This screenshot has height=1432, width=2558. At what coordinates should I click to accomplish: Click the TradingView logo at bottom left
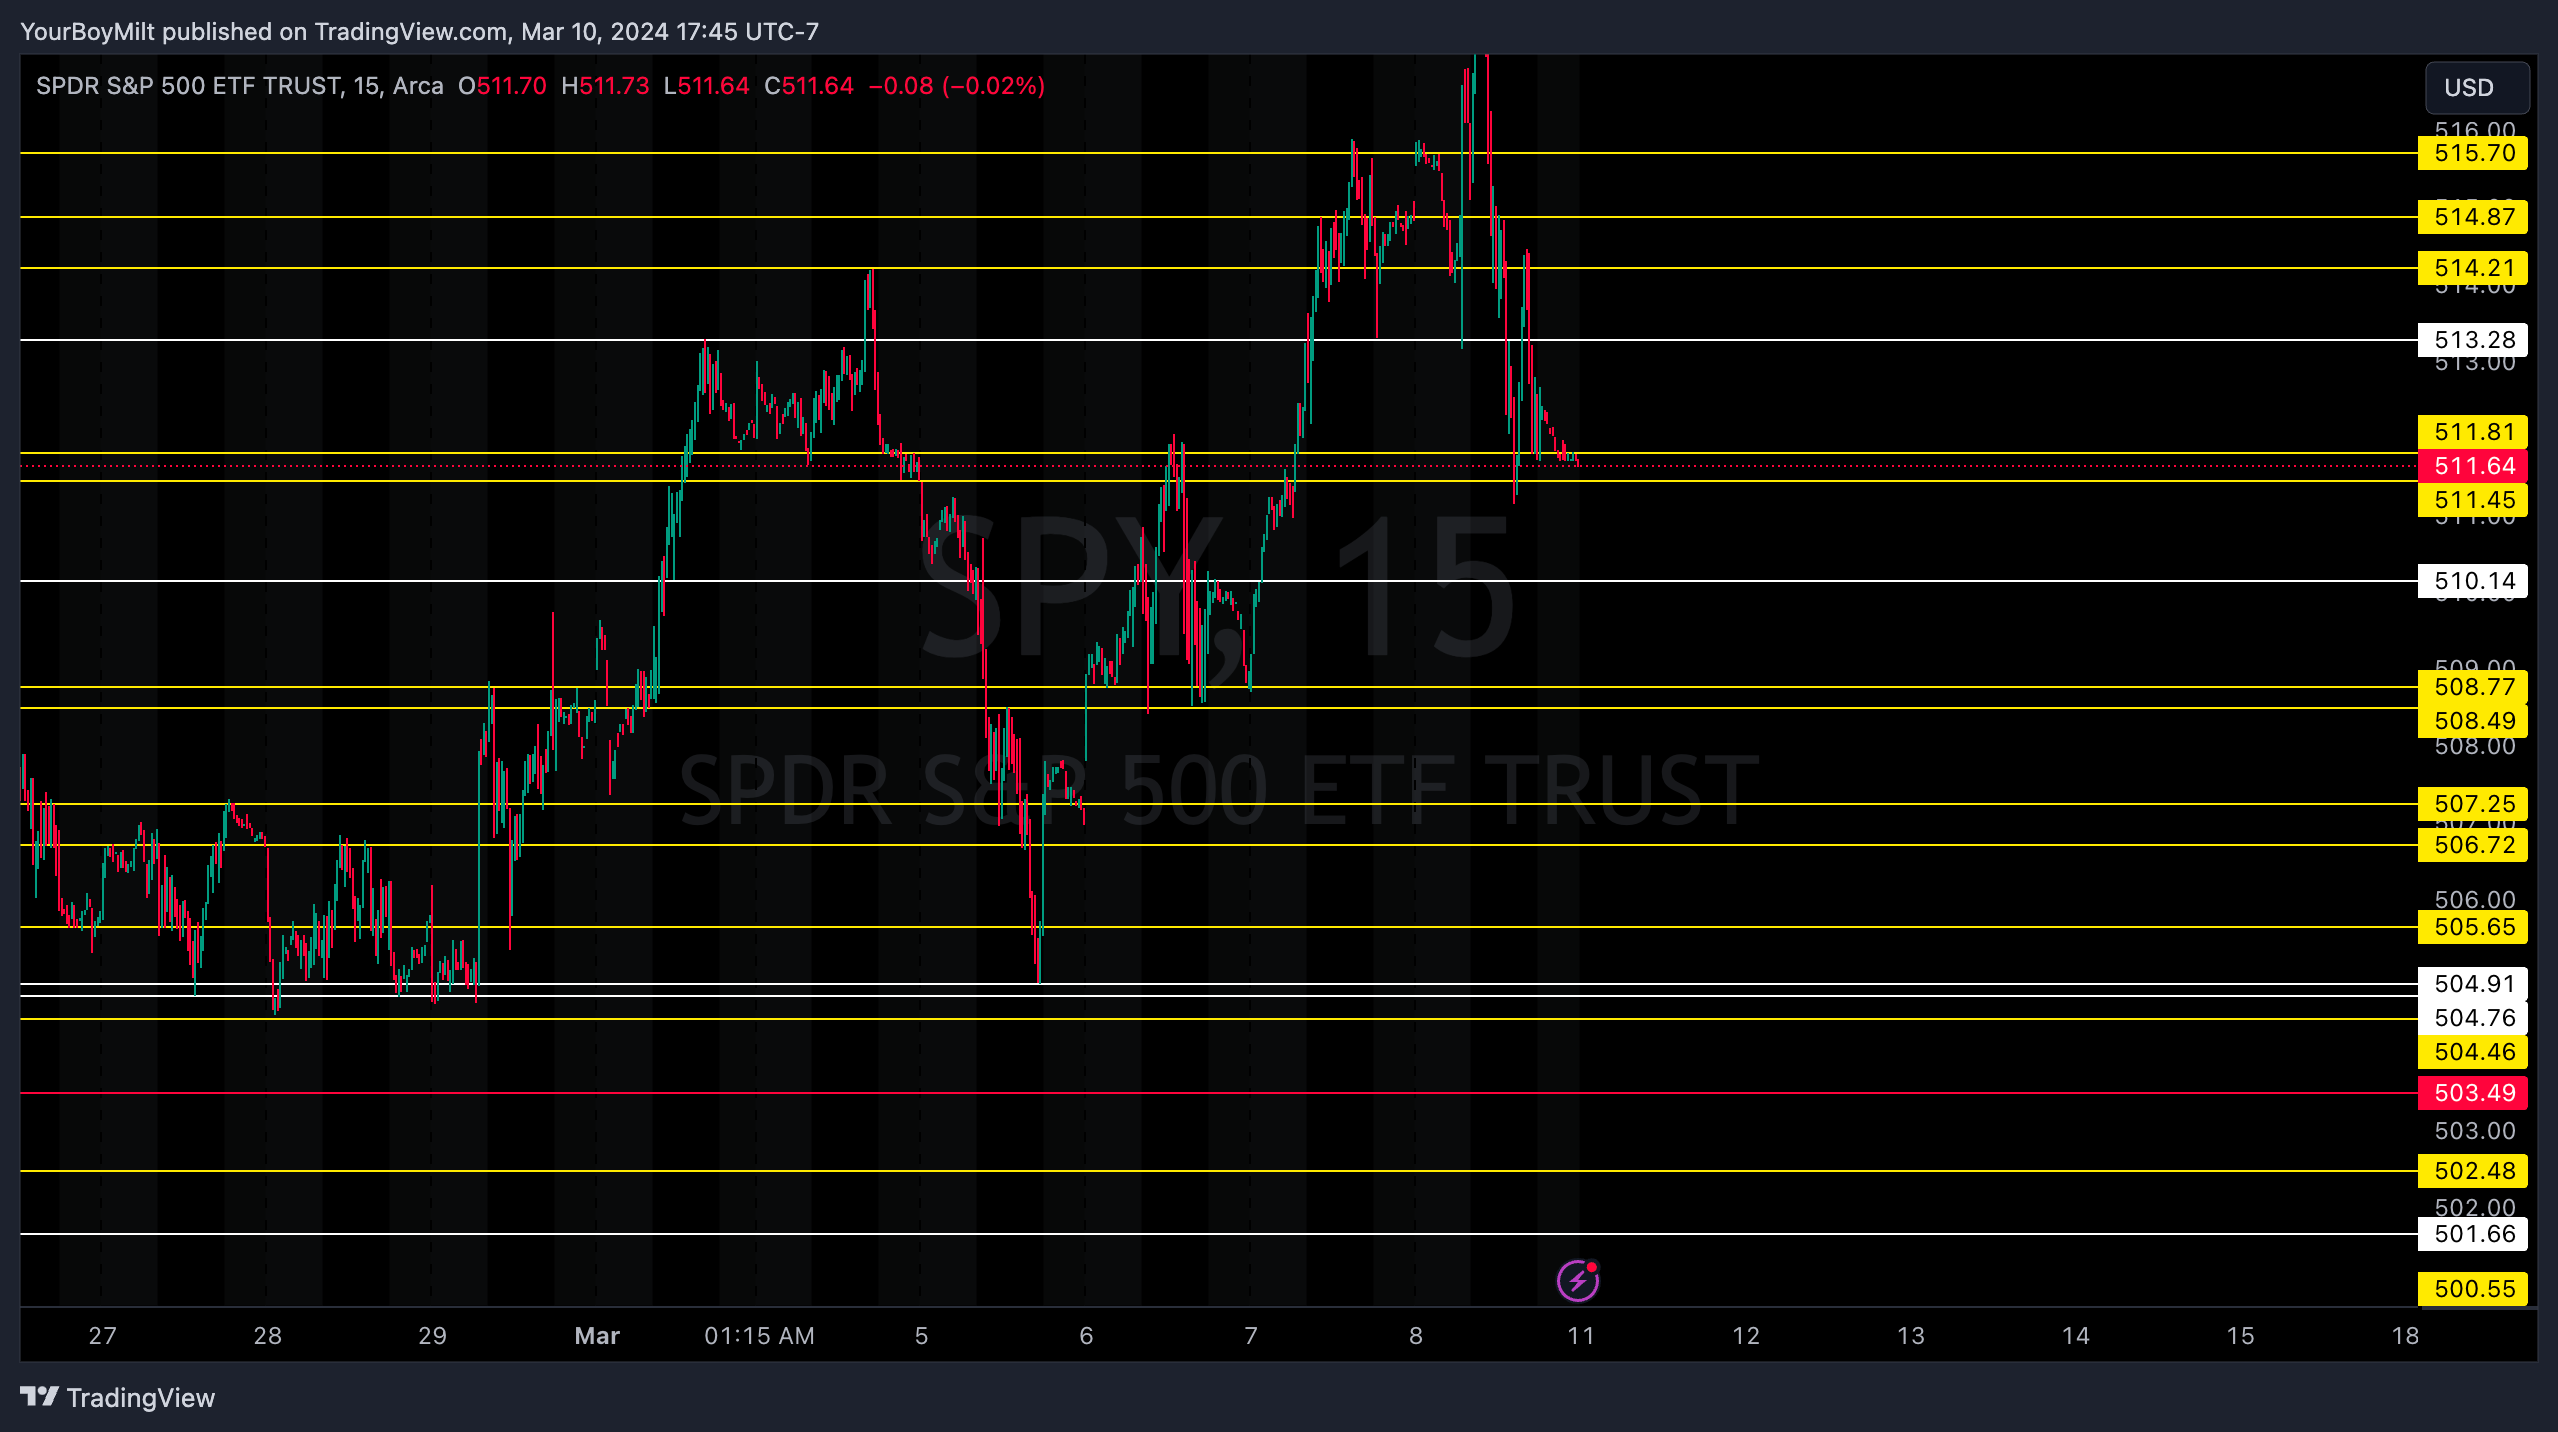point(118,1397)
